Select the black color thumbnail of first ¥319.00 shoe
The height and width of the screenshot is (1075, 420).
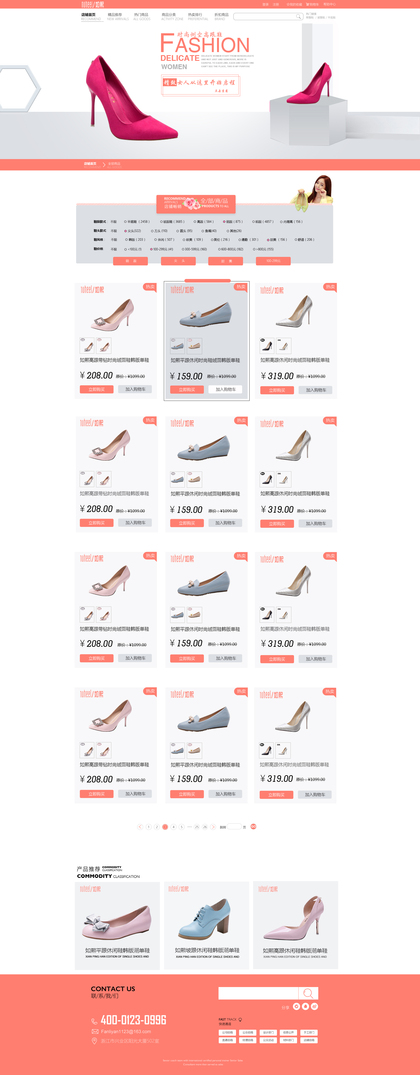click(x=267, y=346)
